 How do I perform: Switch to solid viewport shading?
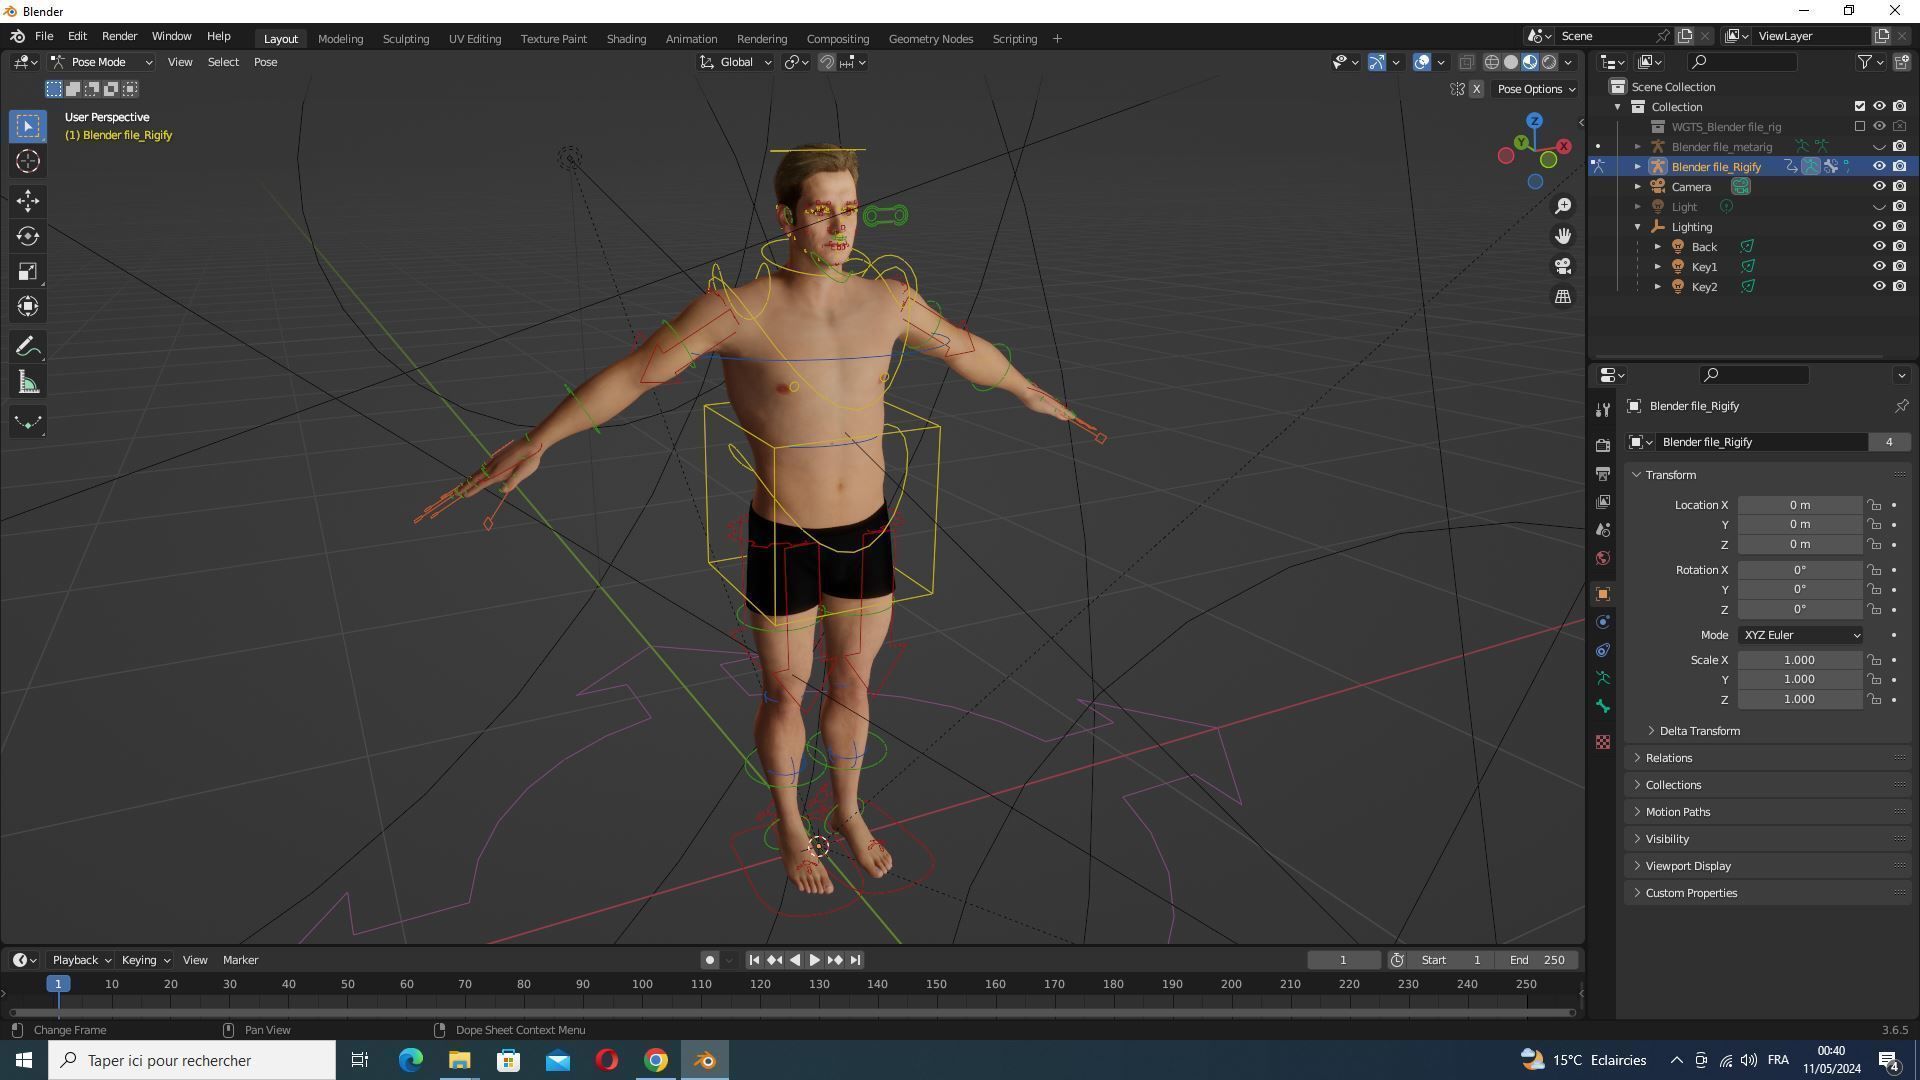click(1511, 62)
